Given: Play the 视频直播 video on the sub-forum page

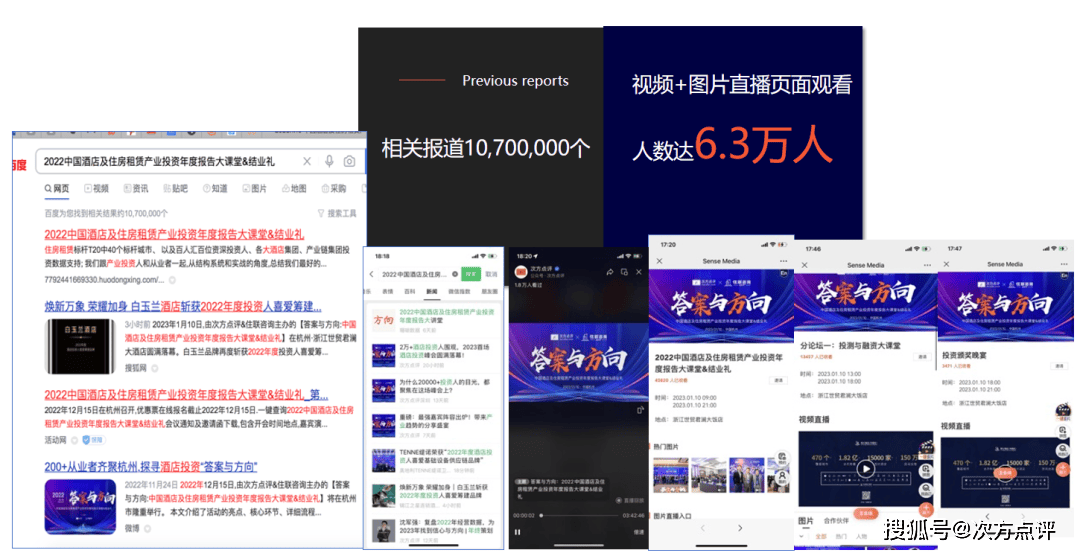Looking at the screenshot, I should (x=866, y=468).
